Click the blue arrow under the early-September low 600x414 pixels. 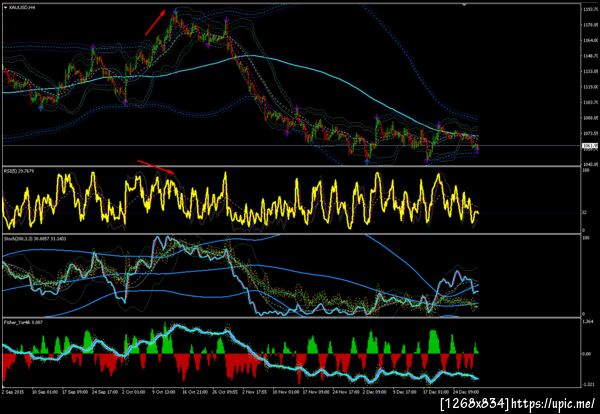tap(41, 109)
